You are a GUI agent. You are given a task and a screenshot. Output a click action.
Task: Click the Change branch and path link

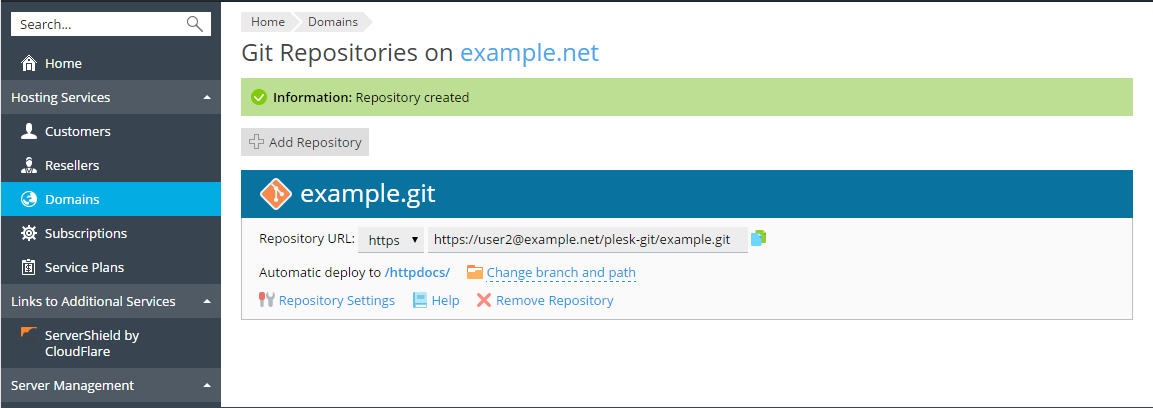point(561,273)
